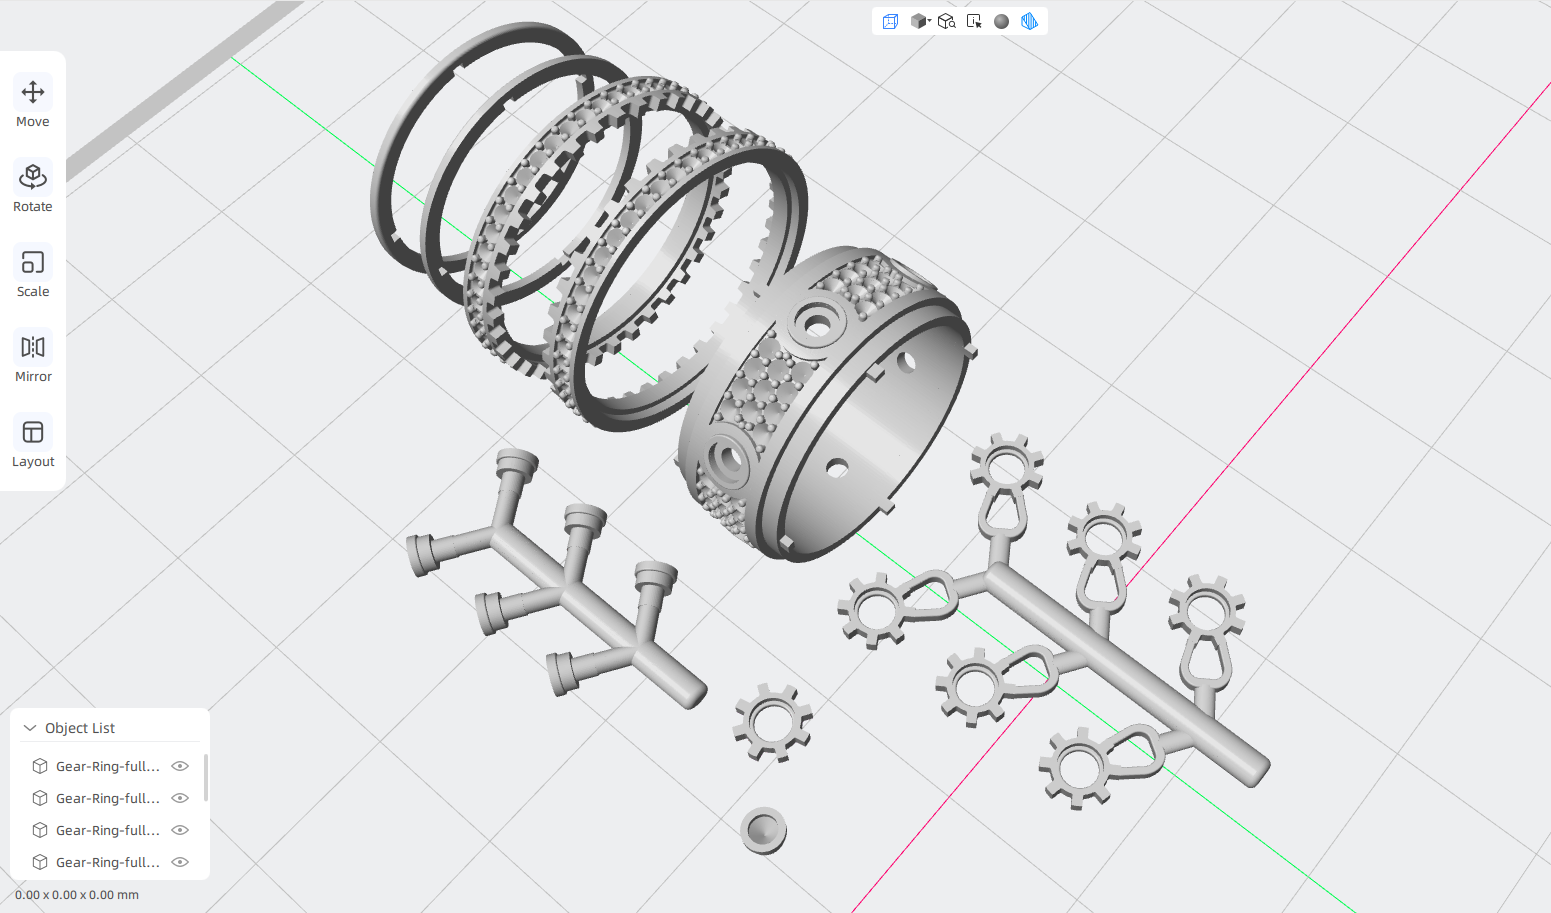Select the first Gear-Ring-full object row
Viewport: 1551px width, 913px height.
coord(110,766)
